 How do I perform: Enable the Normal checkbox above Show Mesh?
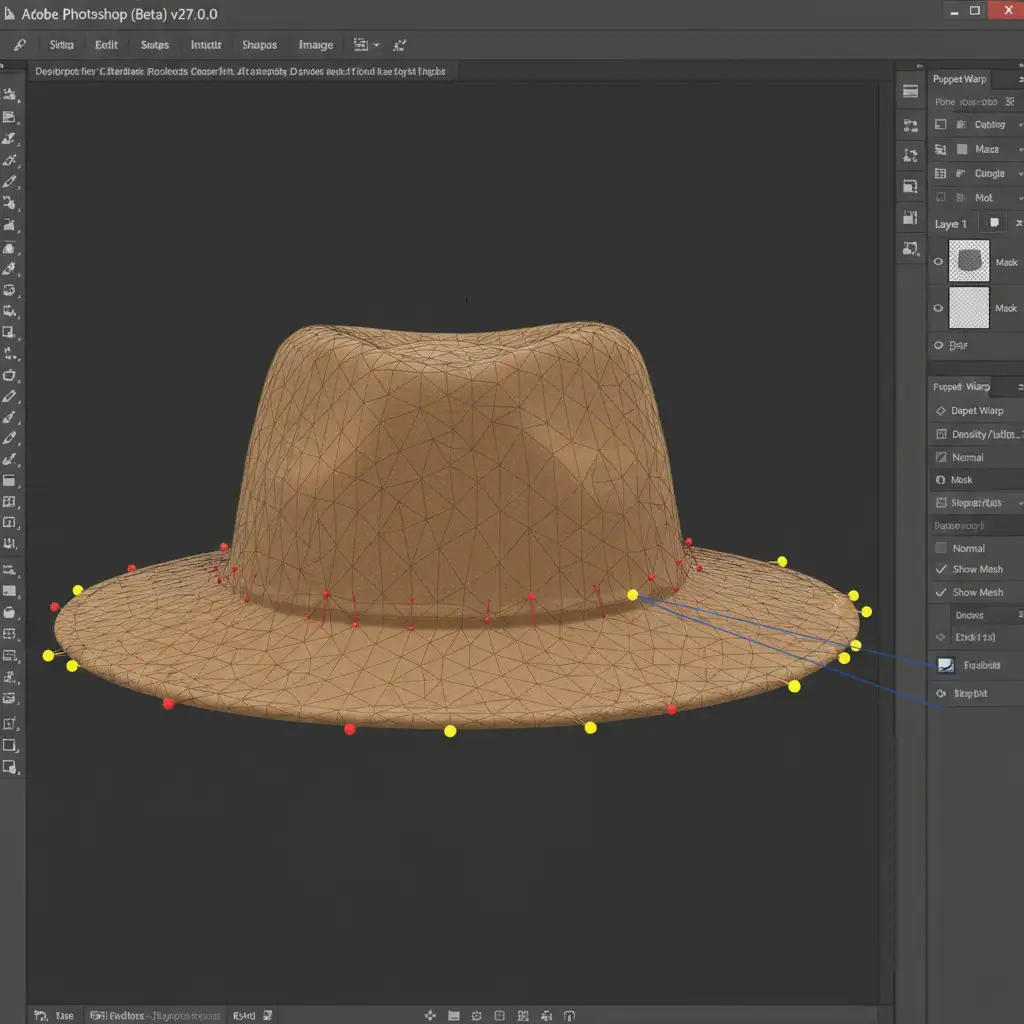(941, 548)
